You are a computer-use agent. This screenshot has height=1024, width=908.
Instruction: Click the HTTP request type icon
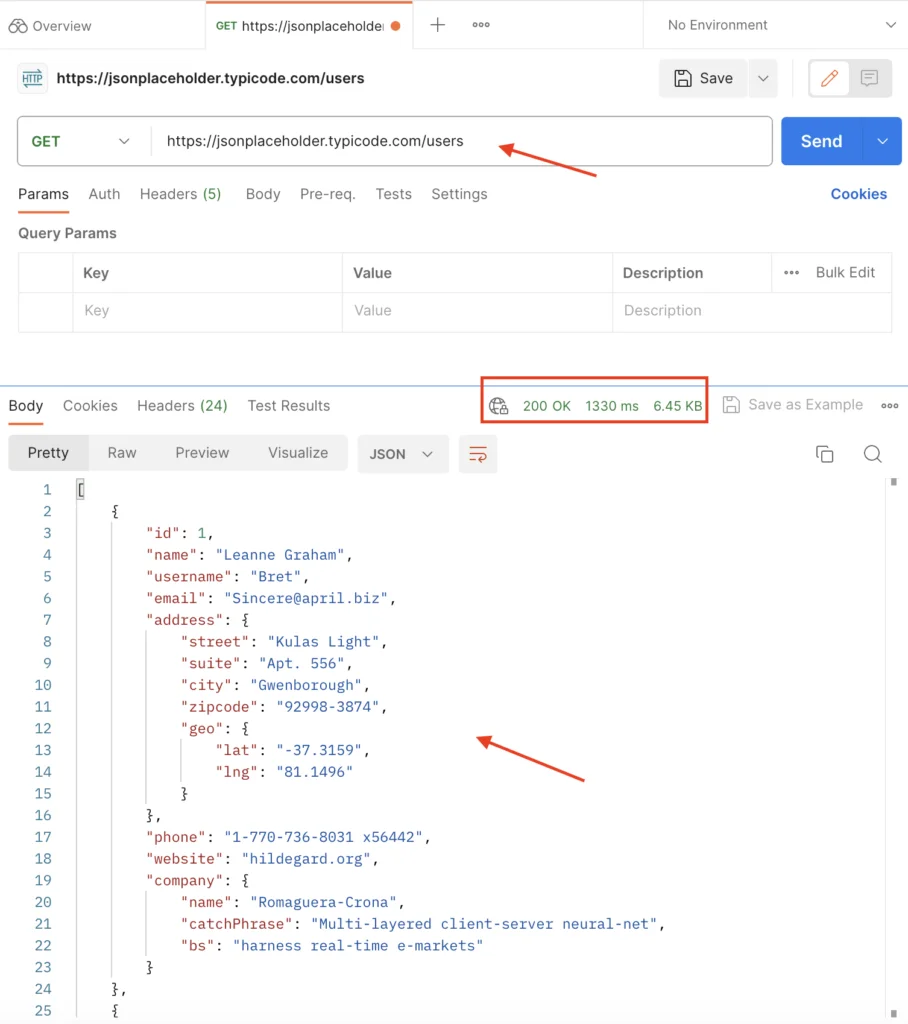pyautogui.click(x=32, y=78)
